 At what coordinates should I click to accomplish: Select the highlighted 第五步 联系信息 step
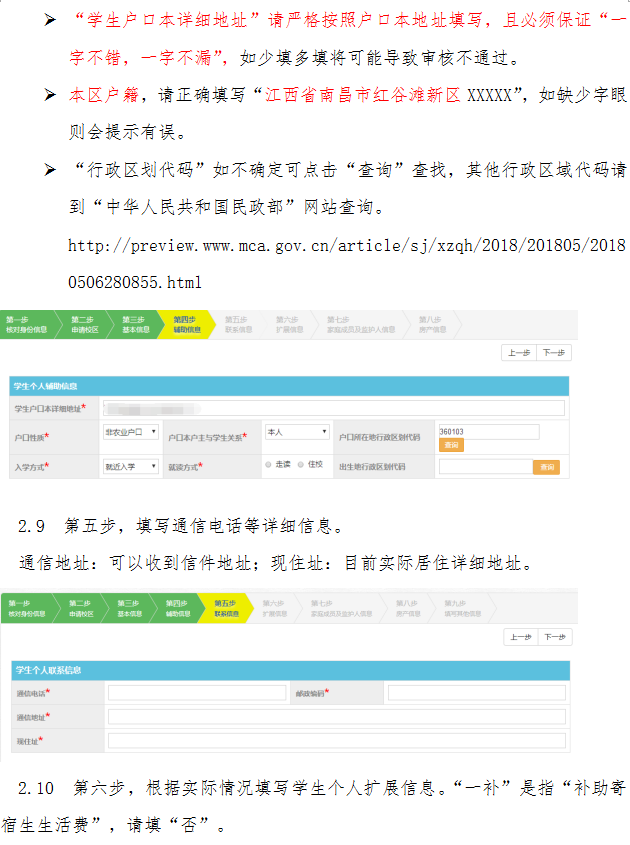(x=226, y=608)
